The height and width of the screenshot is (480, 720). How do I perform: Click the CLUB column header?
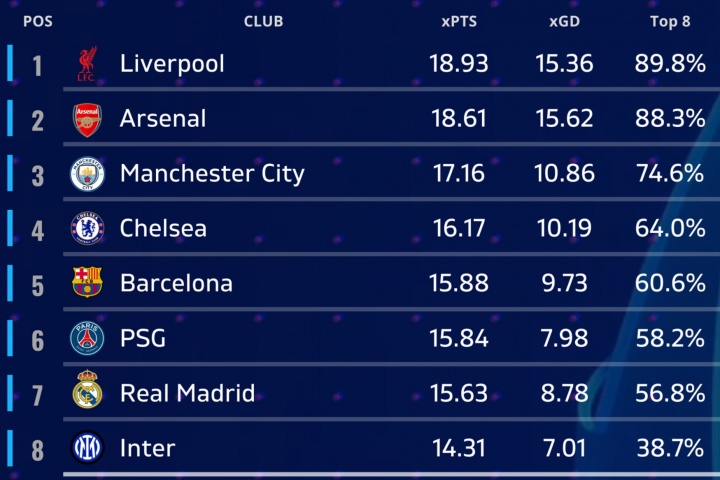tap(263, 21)
